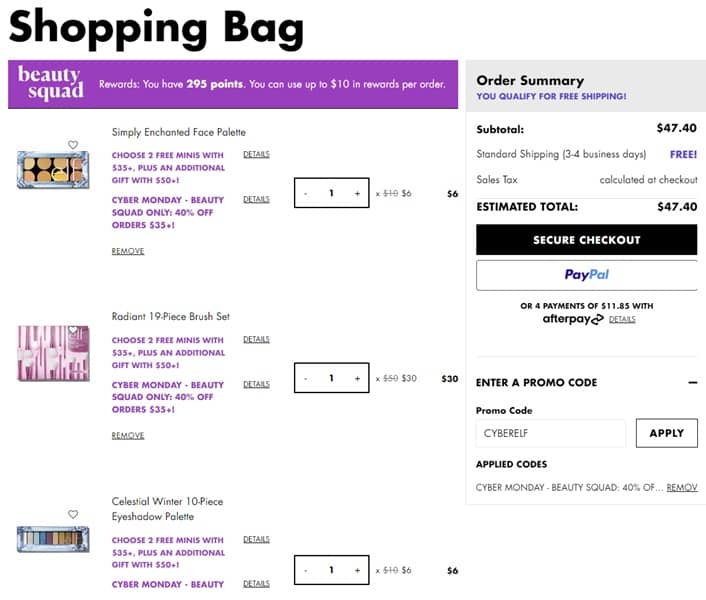The height and width of the screenshot is (600, 706).
Task: Apply the promo code
Action: click(666, 433)
